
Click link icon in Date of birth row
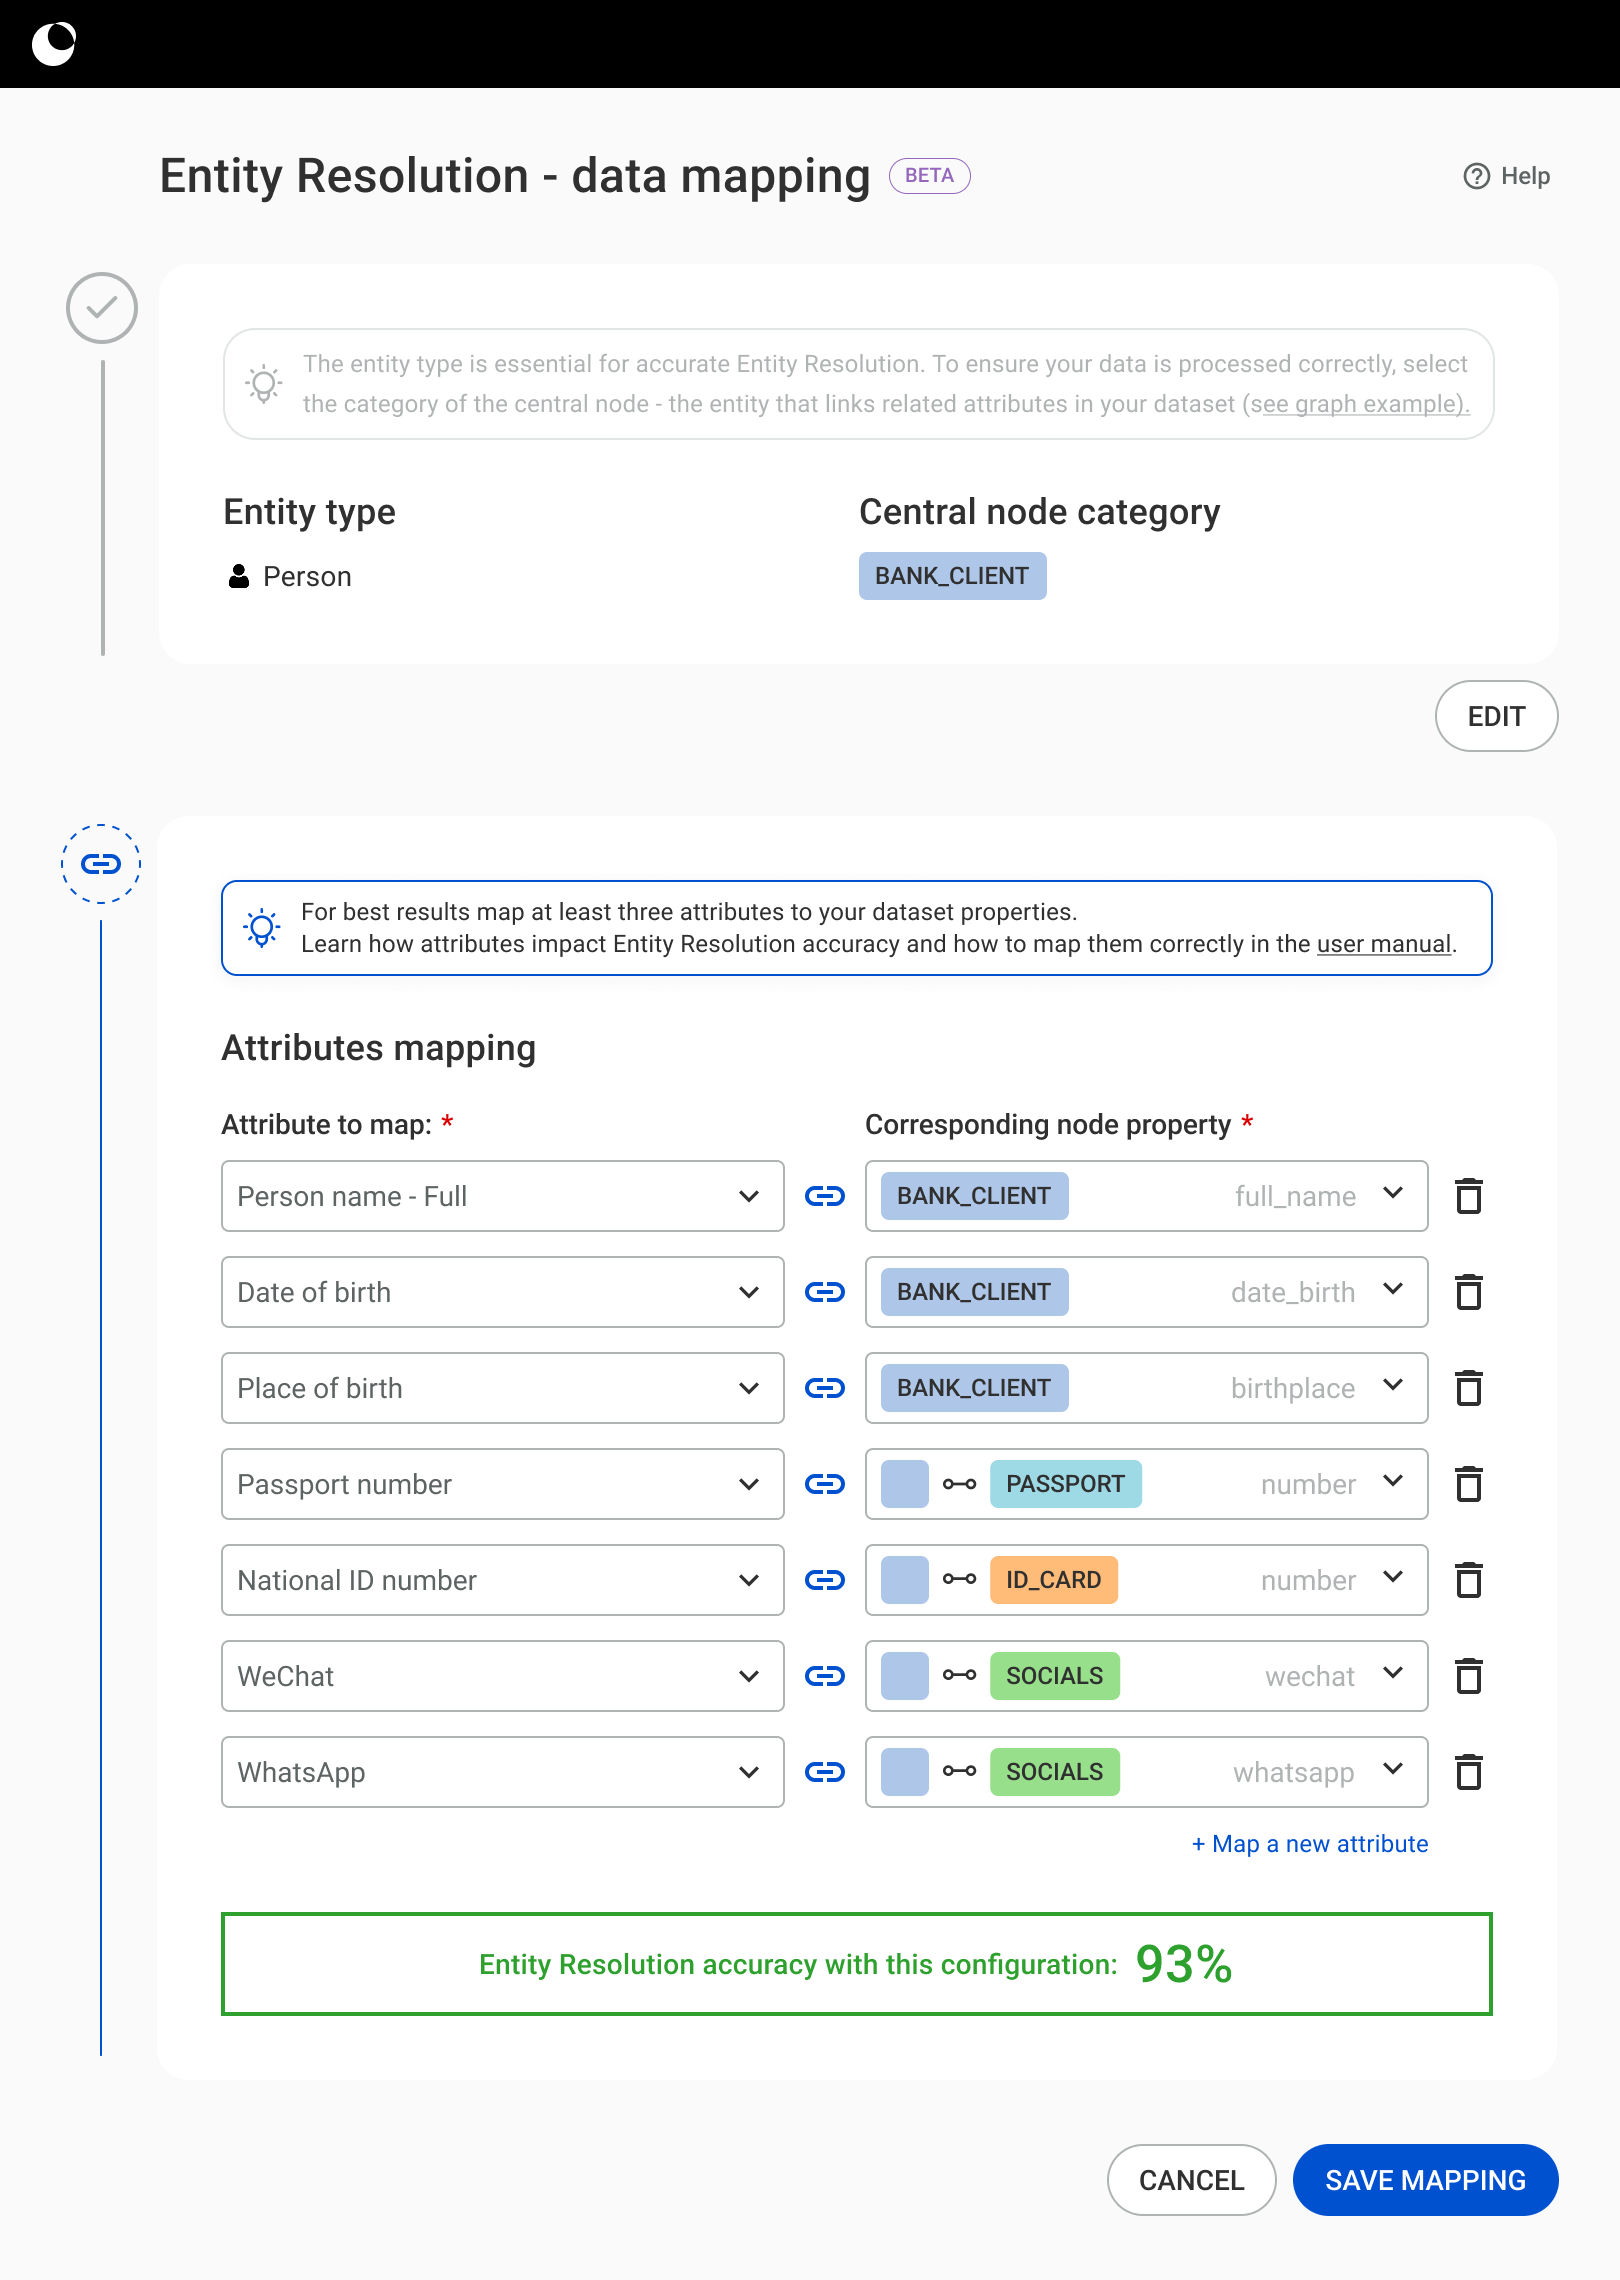tap(825, 1292)
